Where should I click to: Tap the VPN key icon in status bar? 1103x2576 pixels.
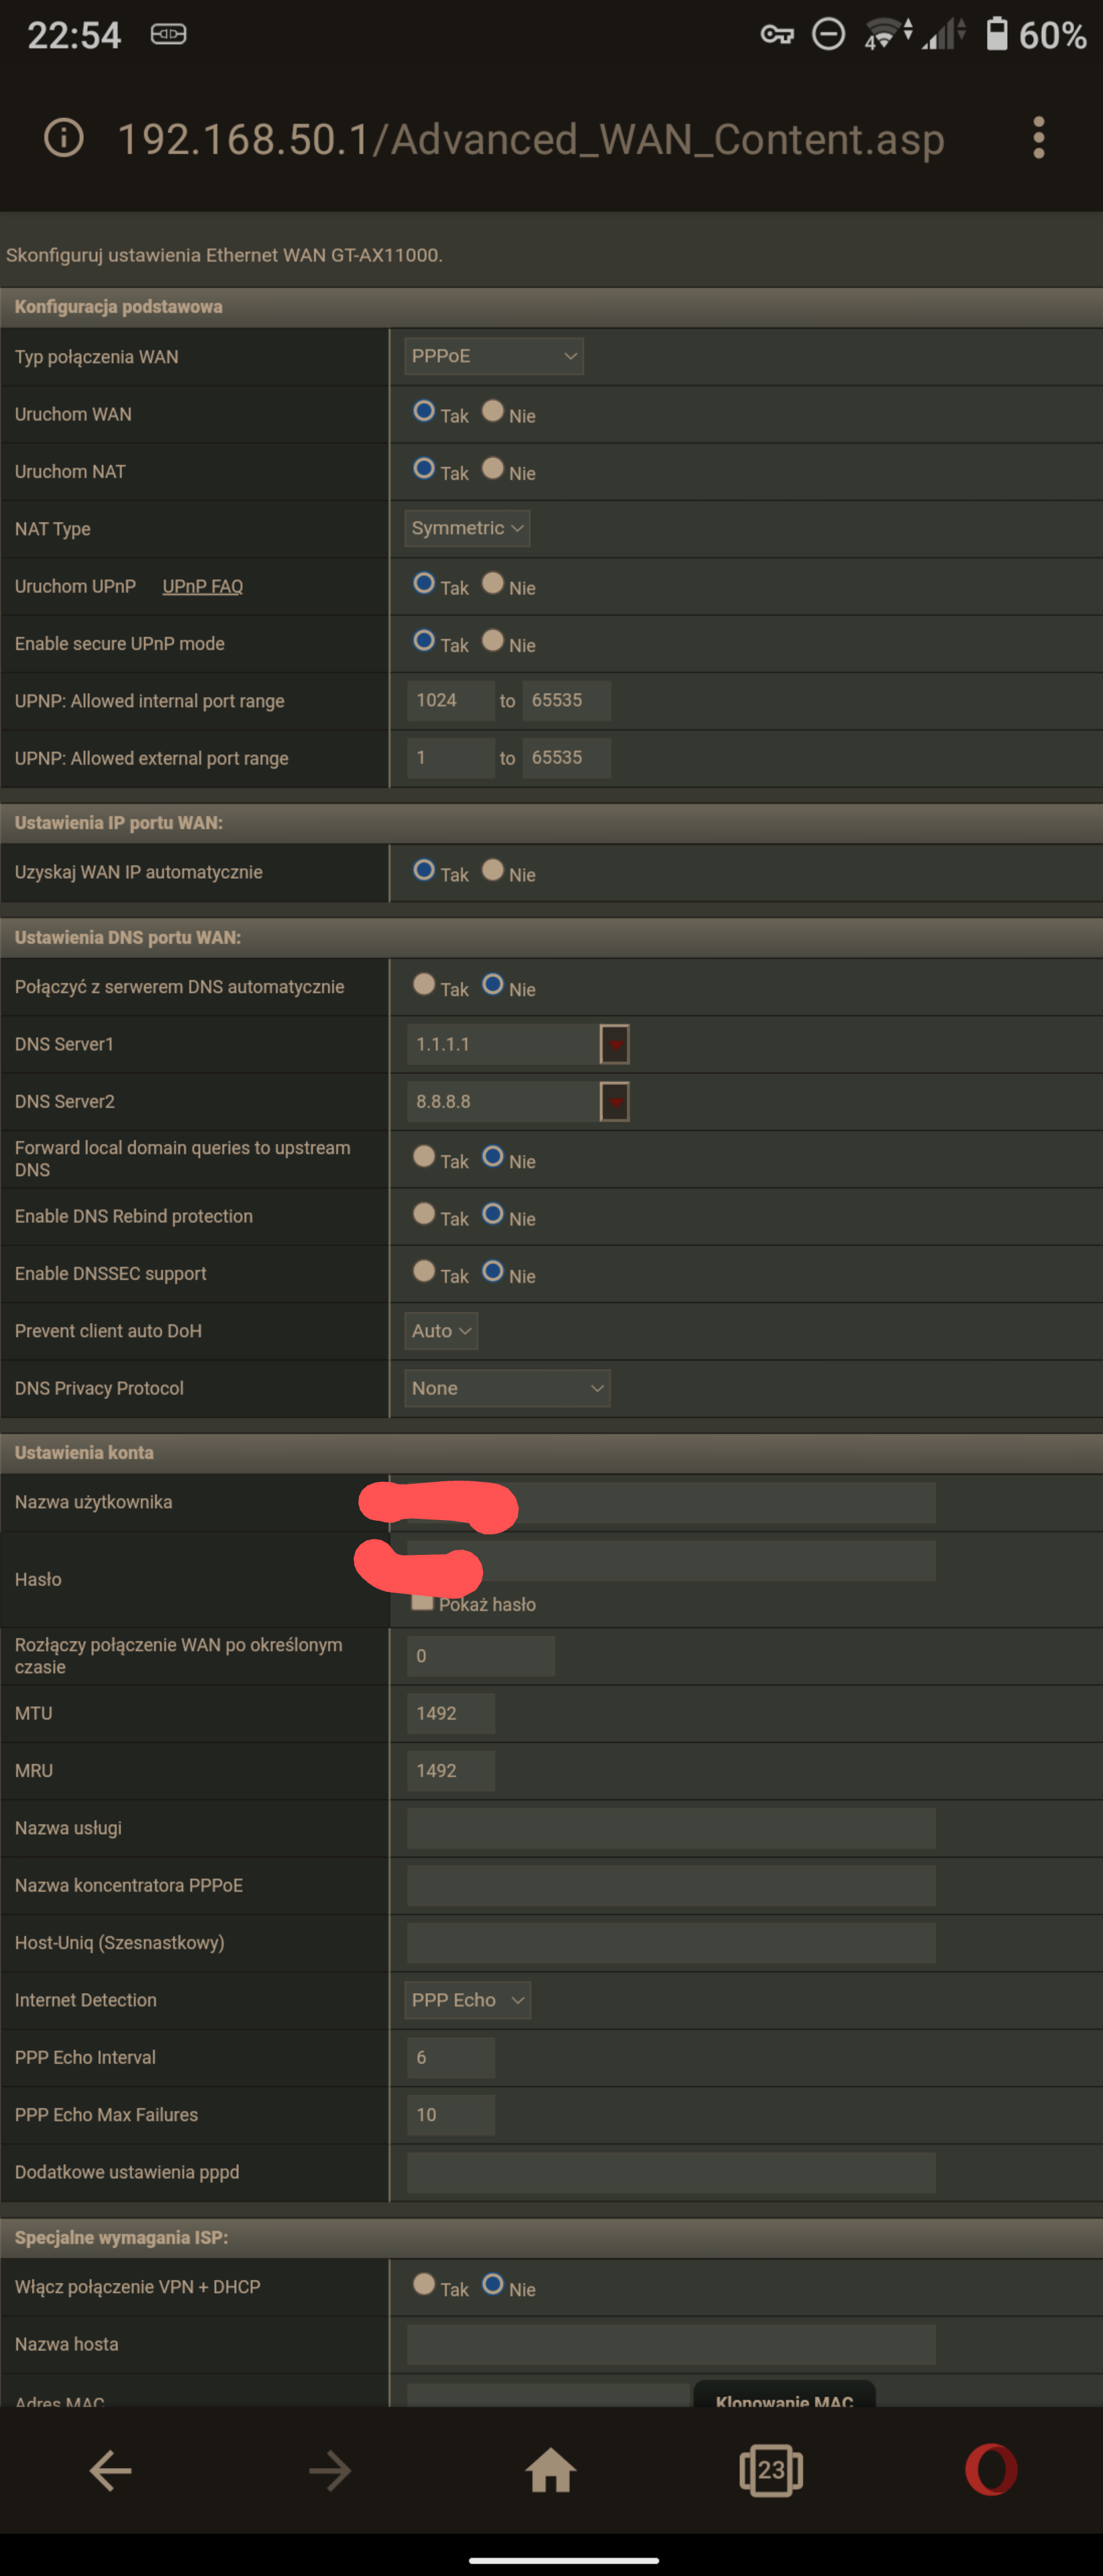[x=777, y=35]
